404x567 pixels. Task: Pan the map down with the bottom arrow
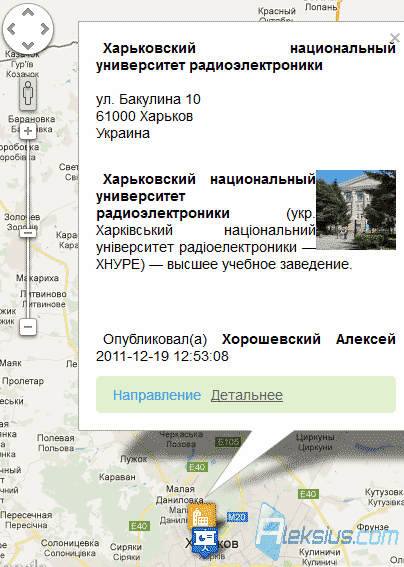(28, 46)
